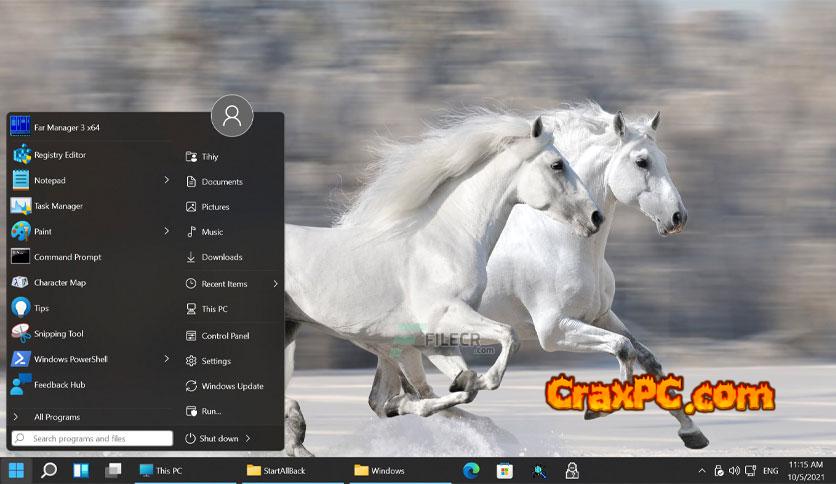836x484 pixels.
Task: Expand the Recent Items submenu
Action: point(275,284)
